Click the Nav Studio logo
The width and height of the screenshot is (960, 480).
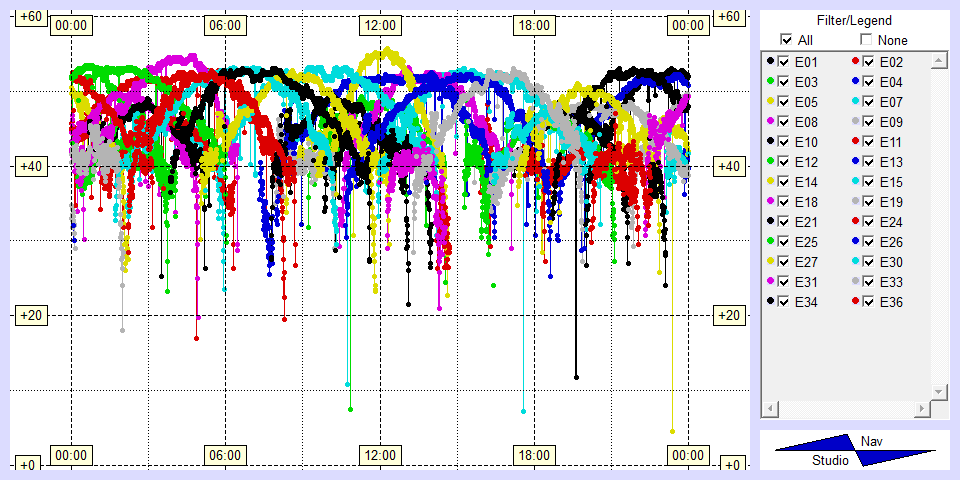[x=855, y=451]
